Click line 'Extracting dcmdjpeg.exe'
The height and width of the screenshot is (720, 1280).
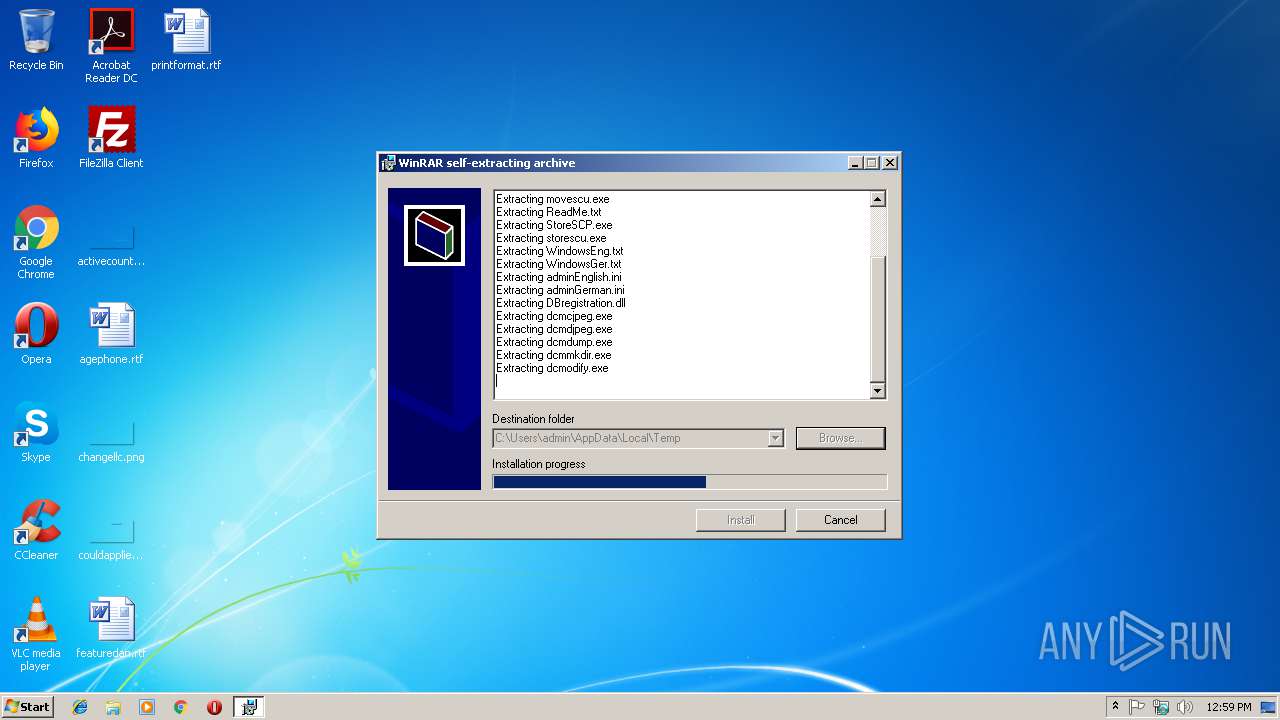tap(554, 329)
